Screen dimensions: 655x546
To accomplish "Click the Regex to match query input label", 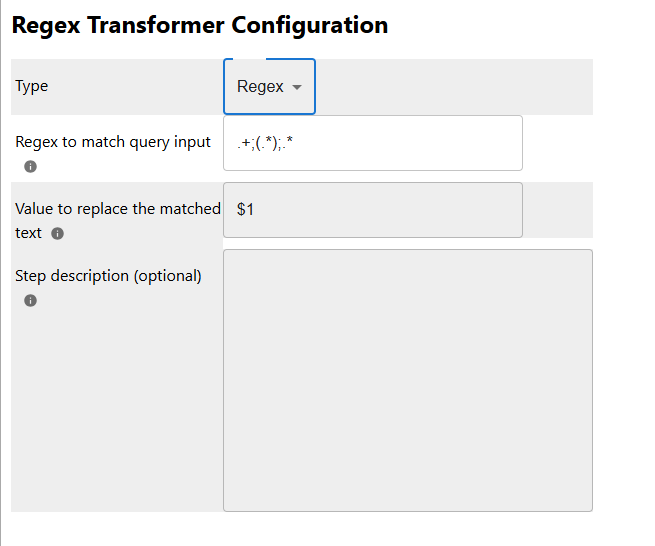I will click(x=113, y=142).
